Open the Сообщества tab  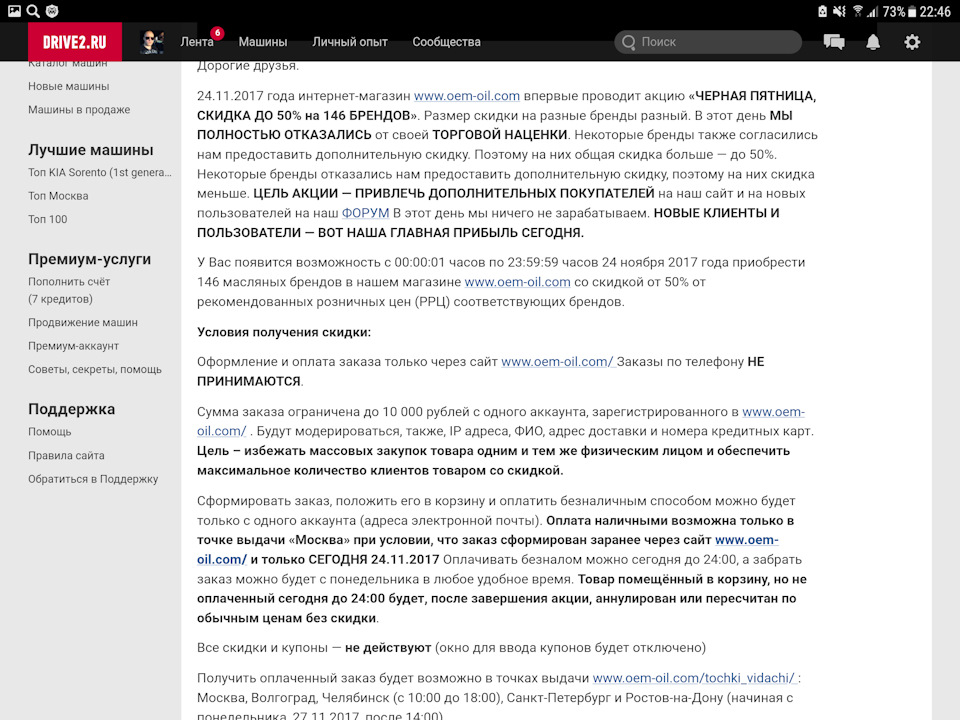[446, 42]
